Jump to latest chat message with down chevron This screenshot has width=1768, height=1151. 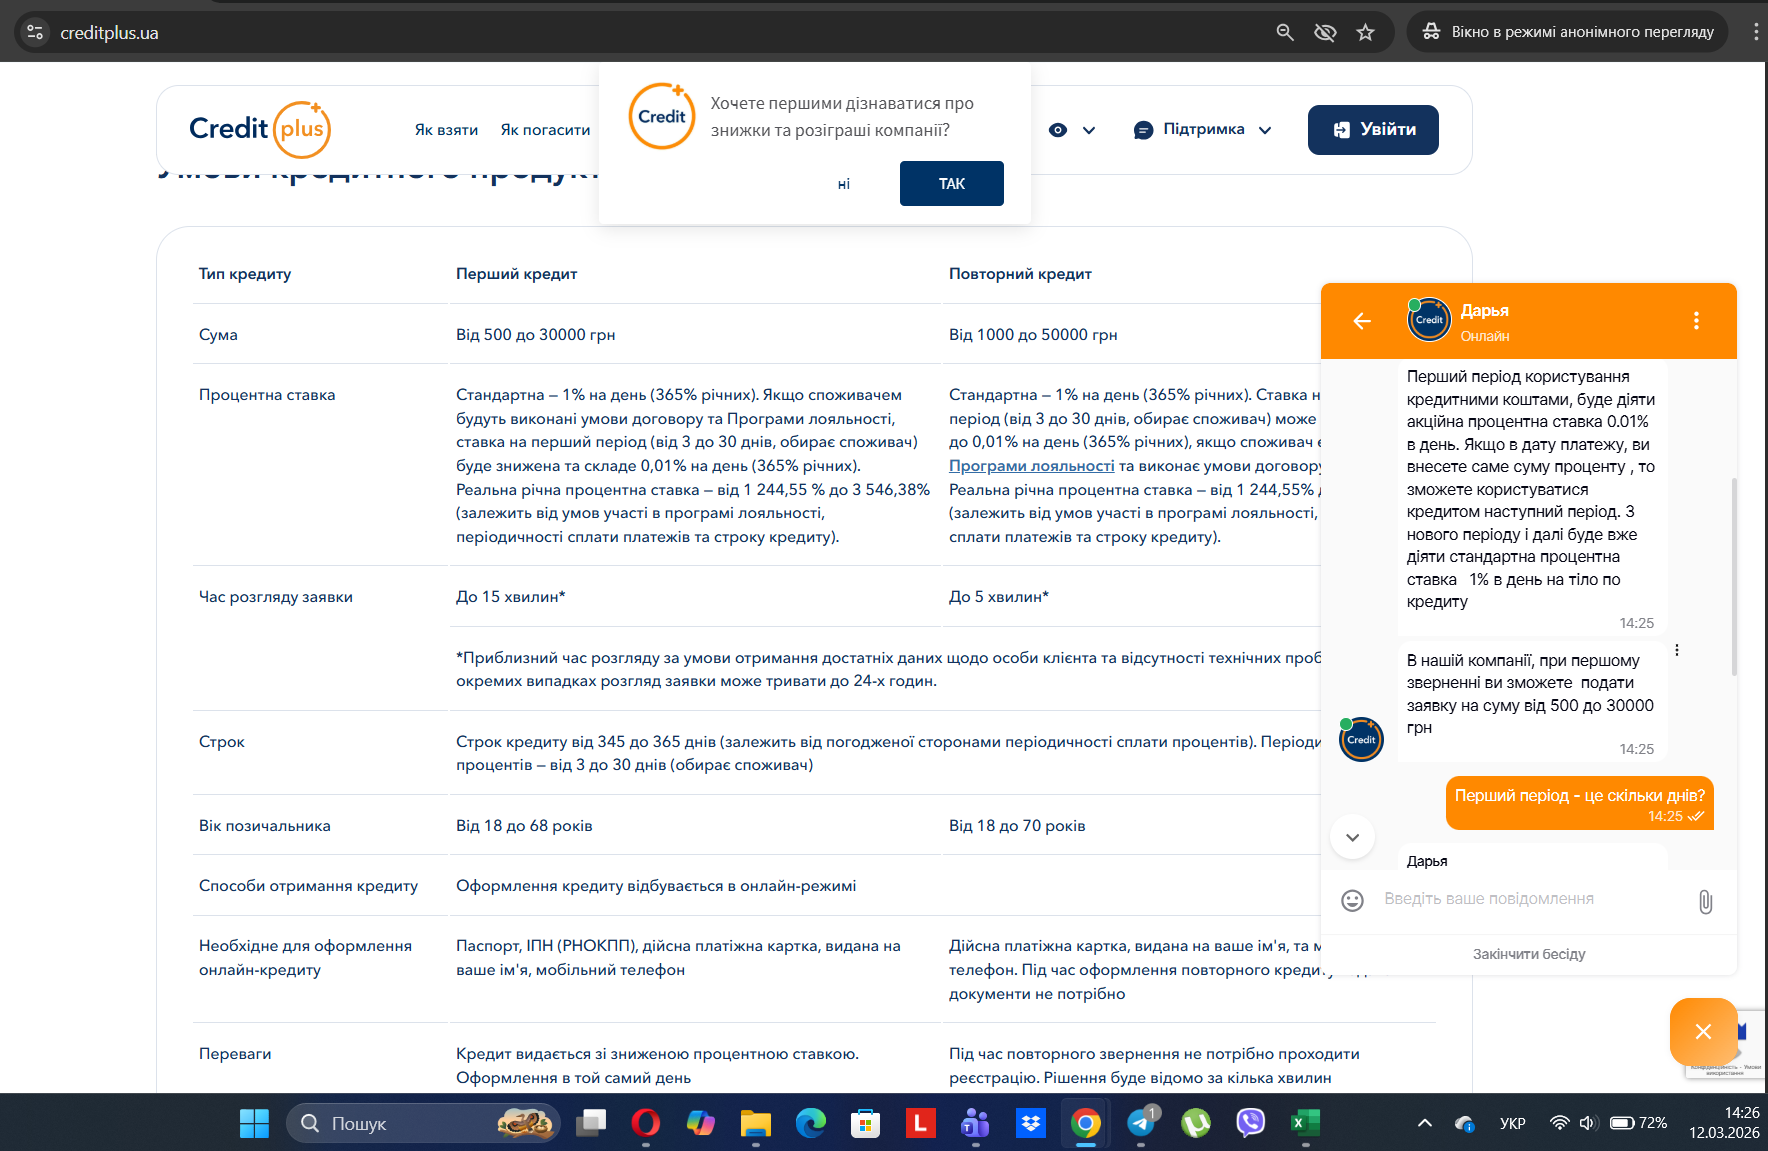coord(1352,837)
